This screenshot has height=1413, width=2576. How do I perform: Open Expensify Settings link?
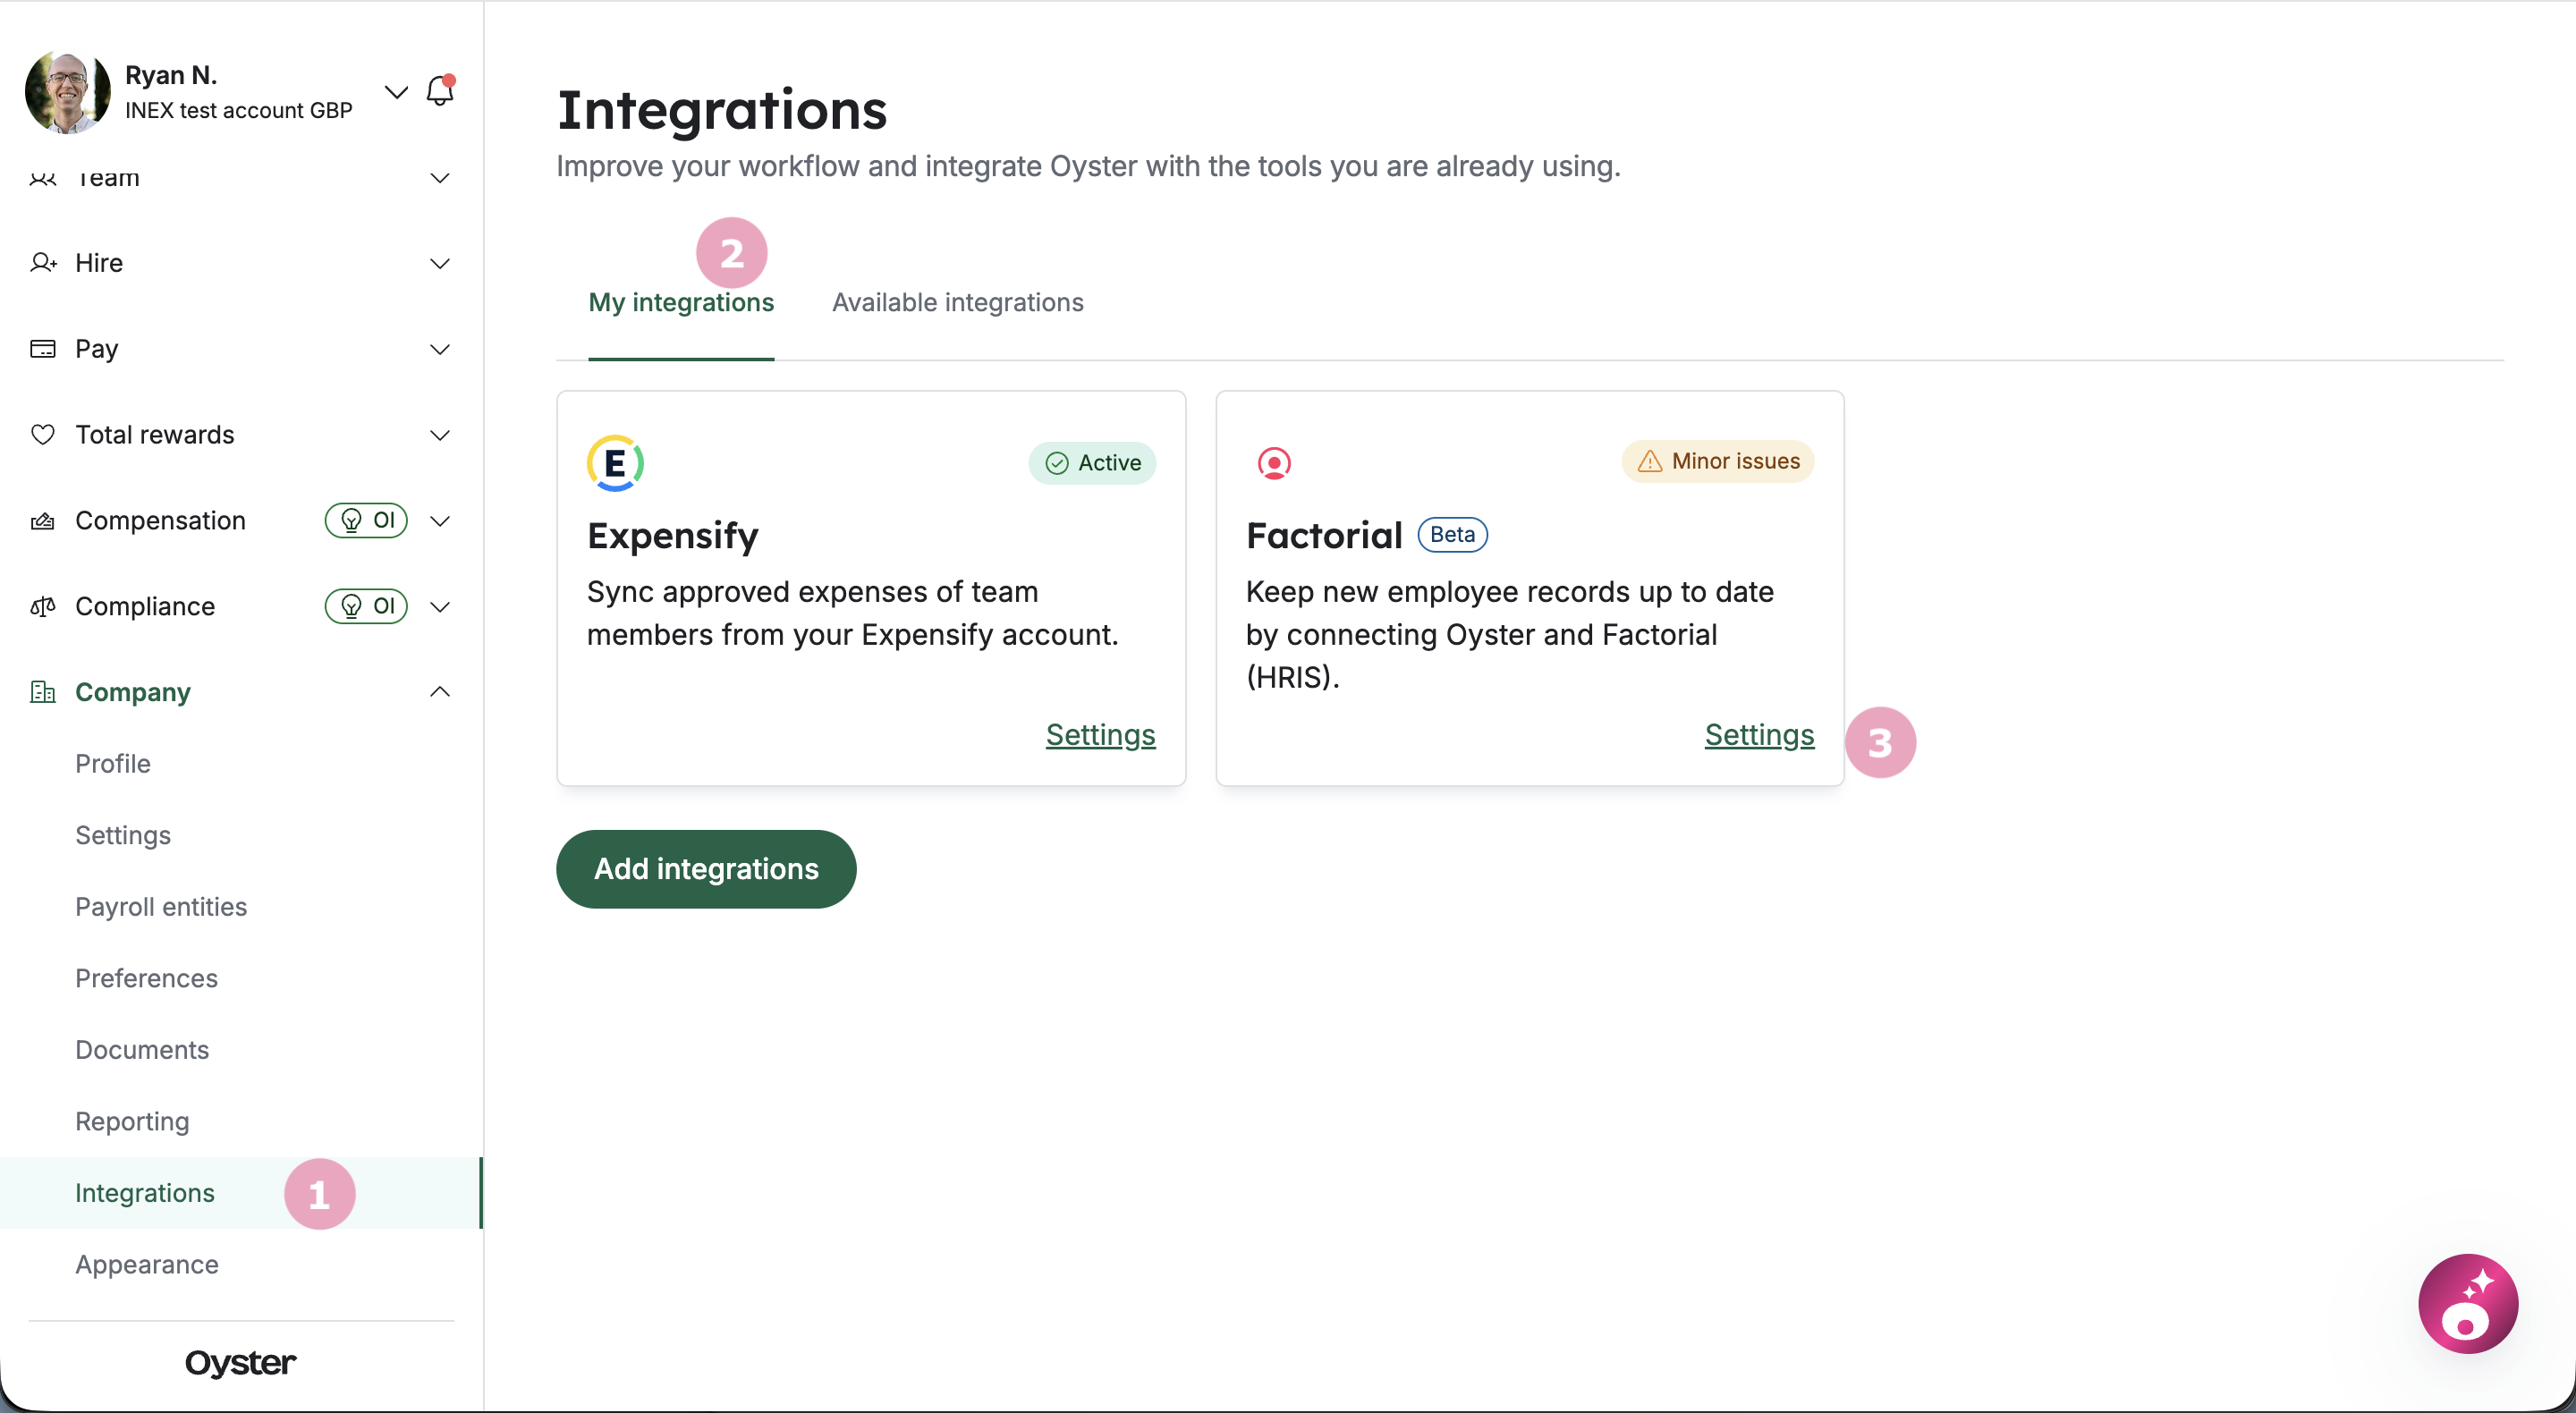pyautogui.click(x=1100, y=735)
